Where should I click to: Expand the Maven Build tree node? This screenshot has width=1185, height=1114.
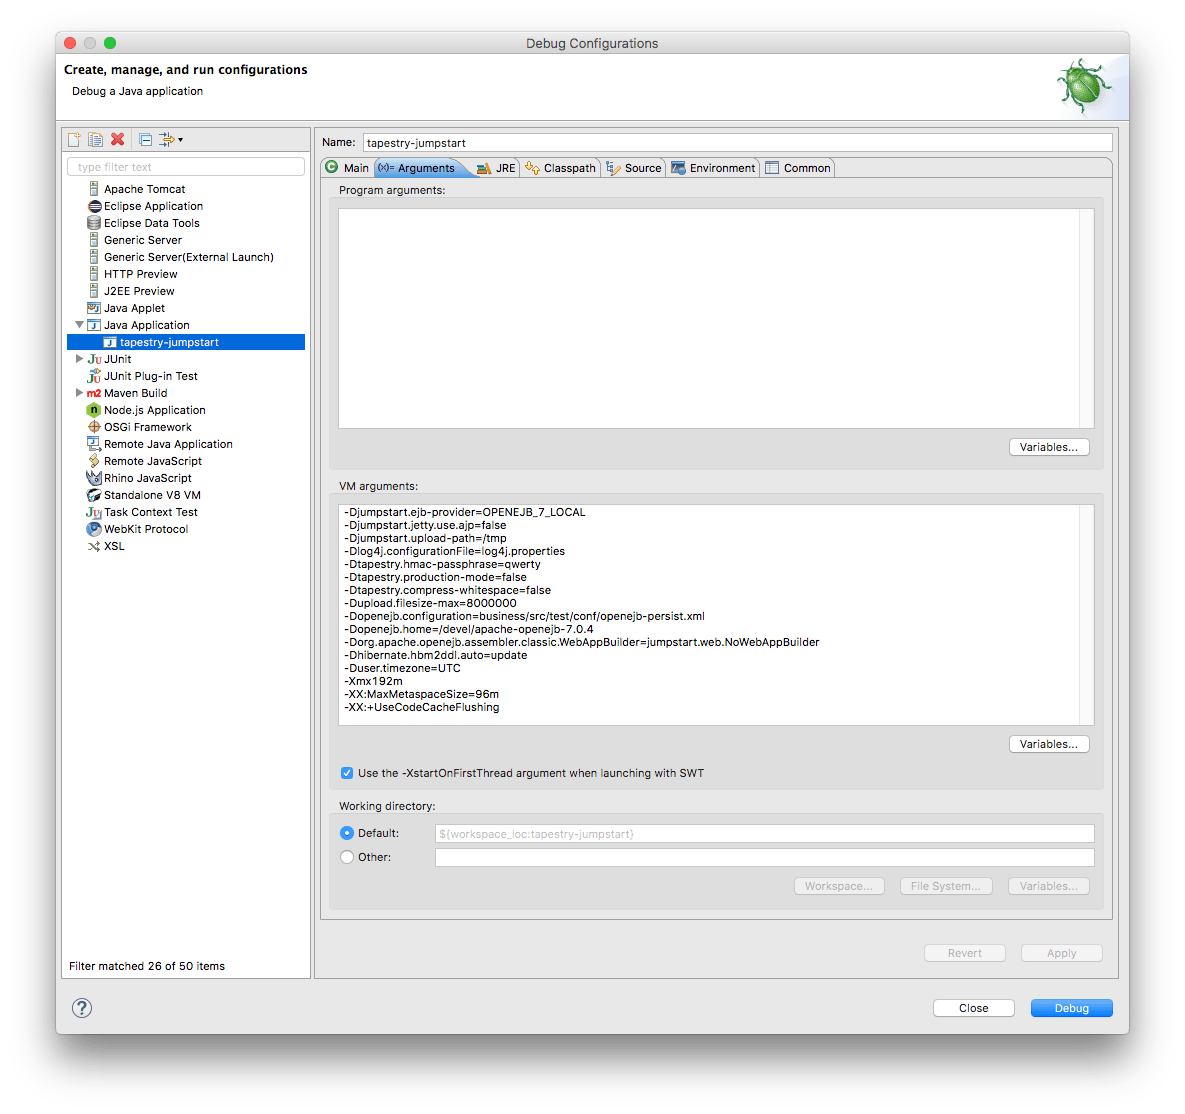79,393
